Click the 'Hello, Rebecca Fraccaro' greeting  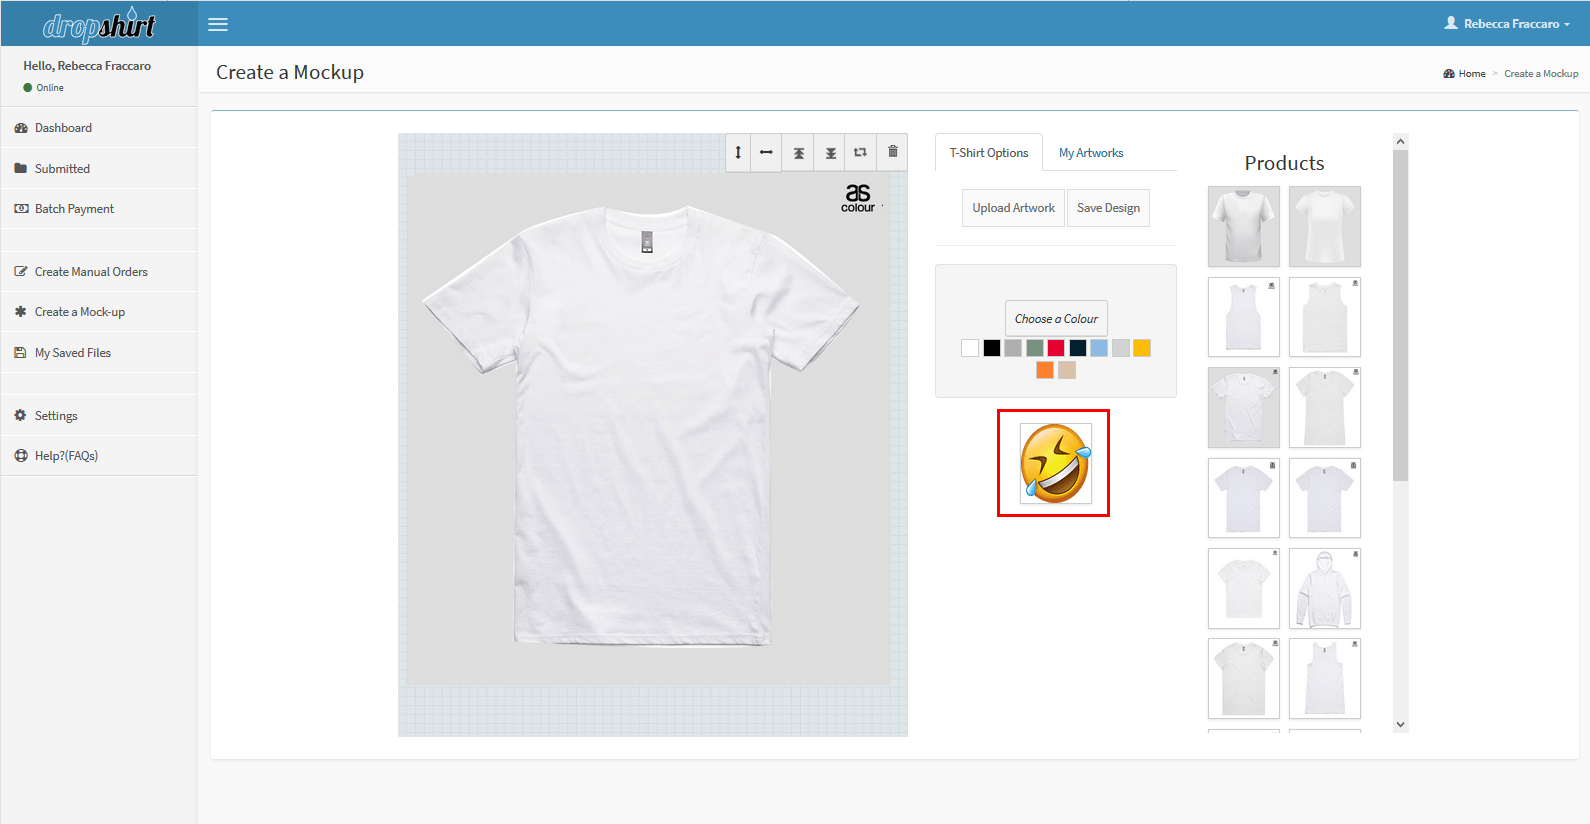87,66
